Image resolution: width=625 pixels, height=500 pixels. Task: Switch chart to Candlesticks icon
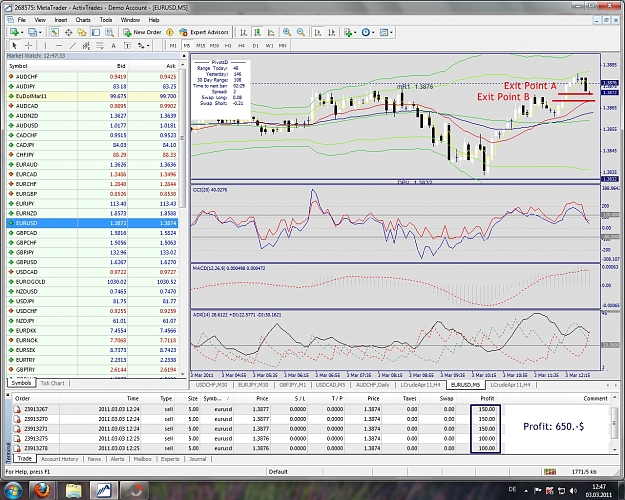click(257, 32)
